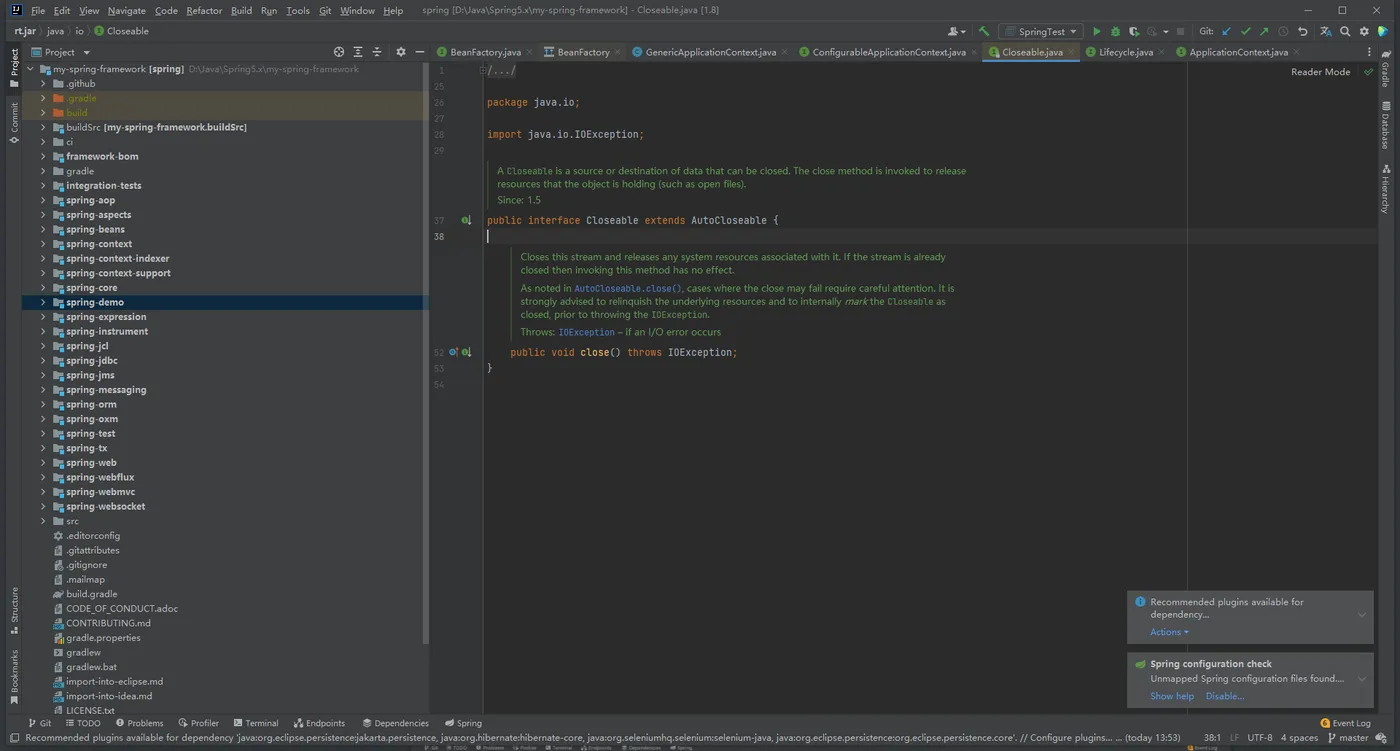Viewport: 1400px width, 751px height.
Task: Open the File menu
Action: (x=38, y=11)
